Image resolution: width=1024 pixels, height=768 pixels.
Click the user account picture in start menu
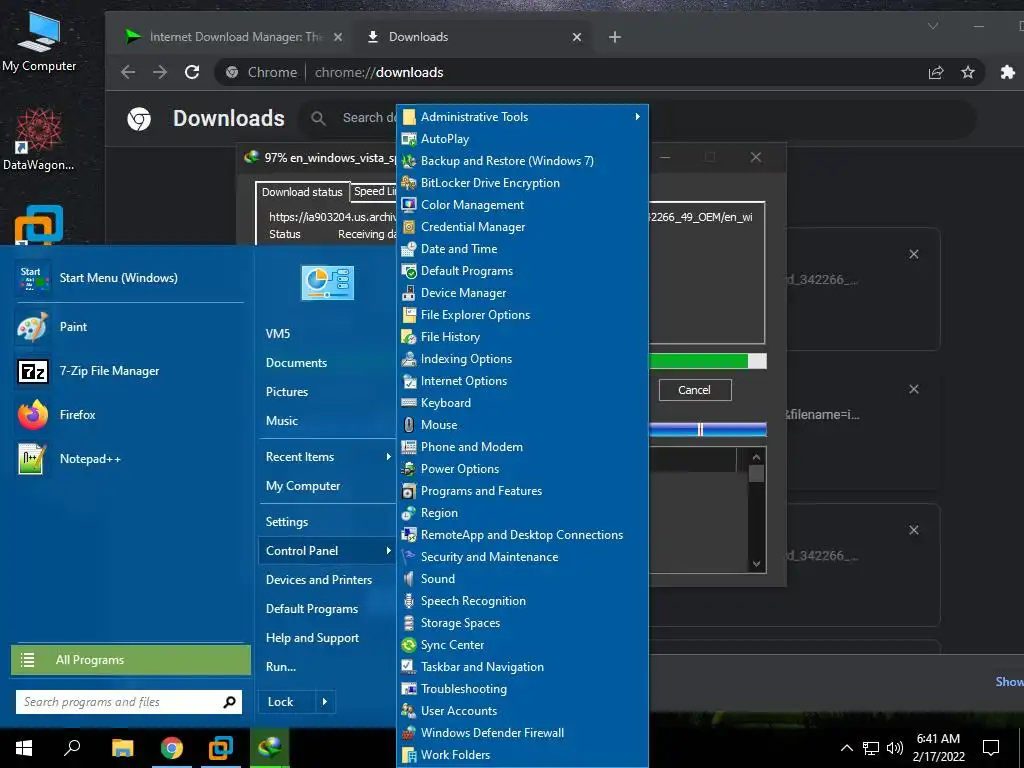point(327,282)
